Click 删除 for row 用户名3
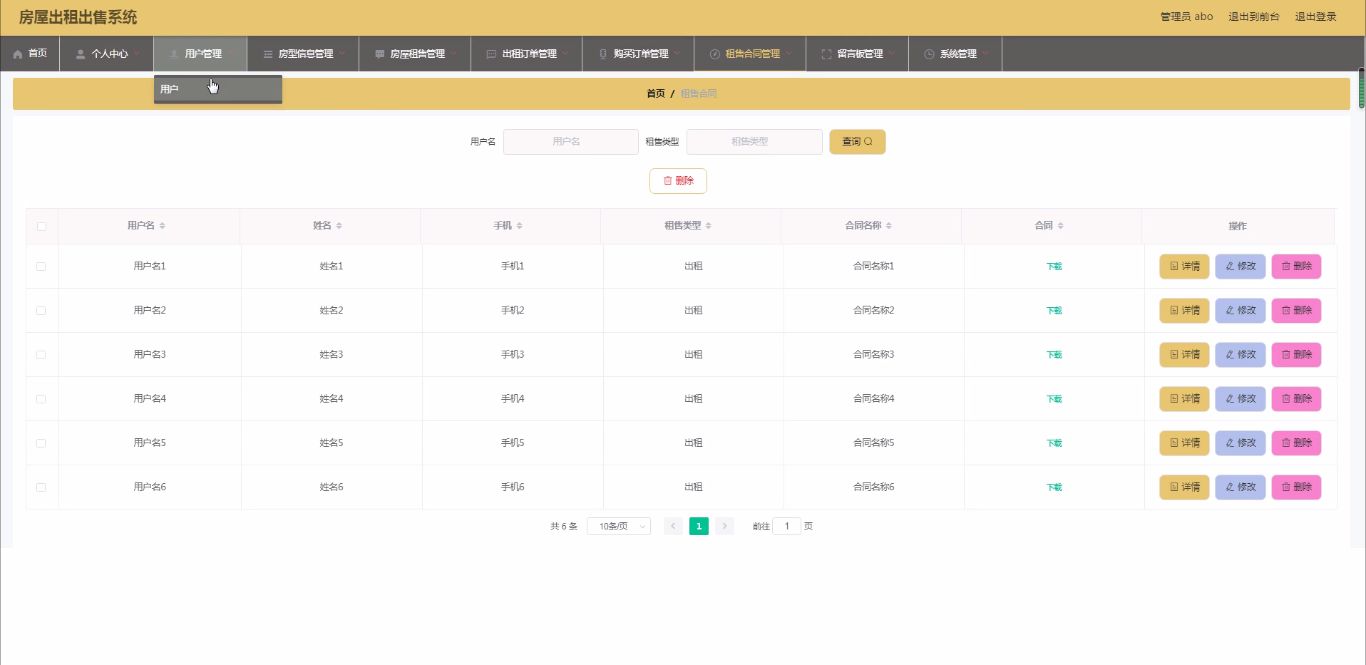Image resolution: width=1366 pixels, height=665 pixels. pyautogui.click(x=1296, y=355)
